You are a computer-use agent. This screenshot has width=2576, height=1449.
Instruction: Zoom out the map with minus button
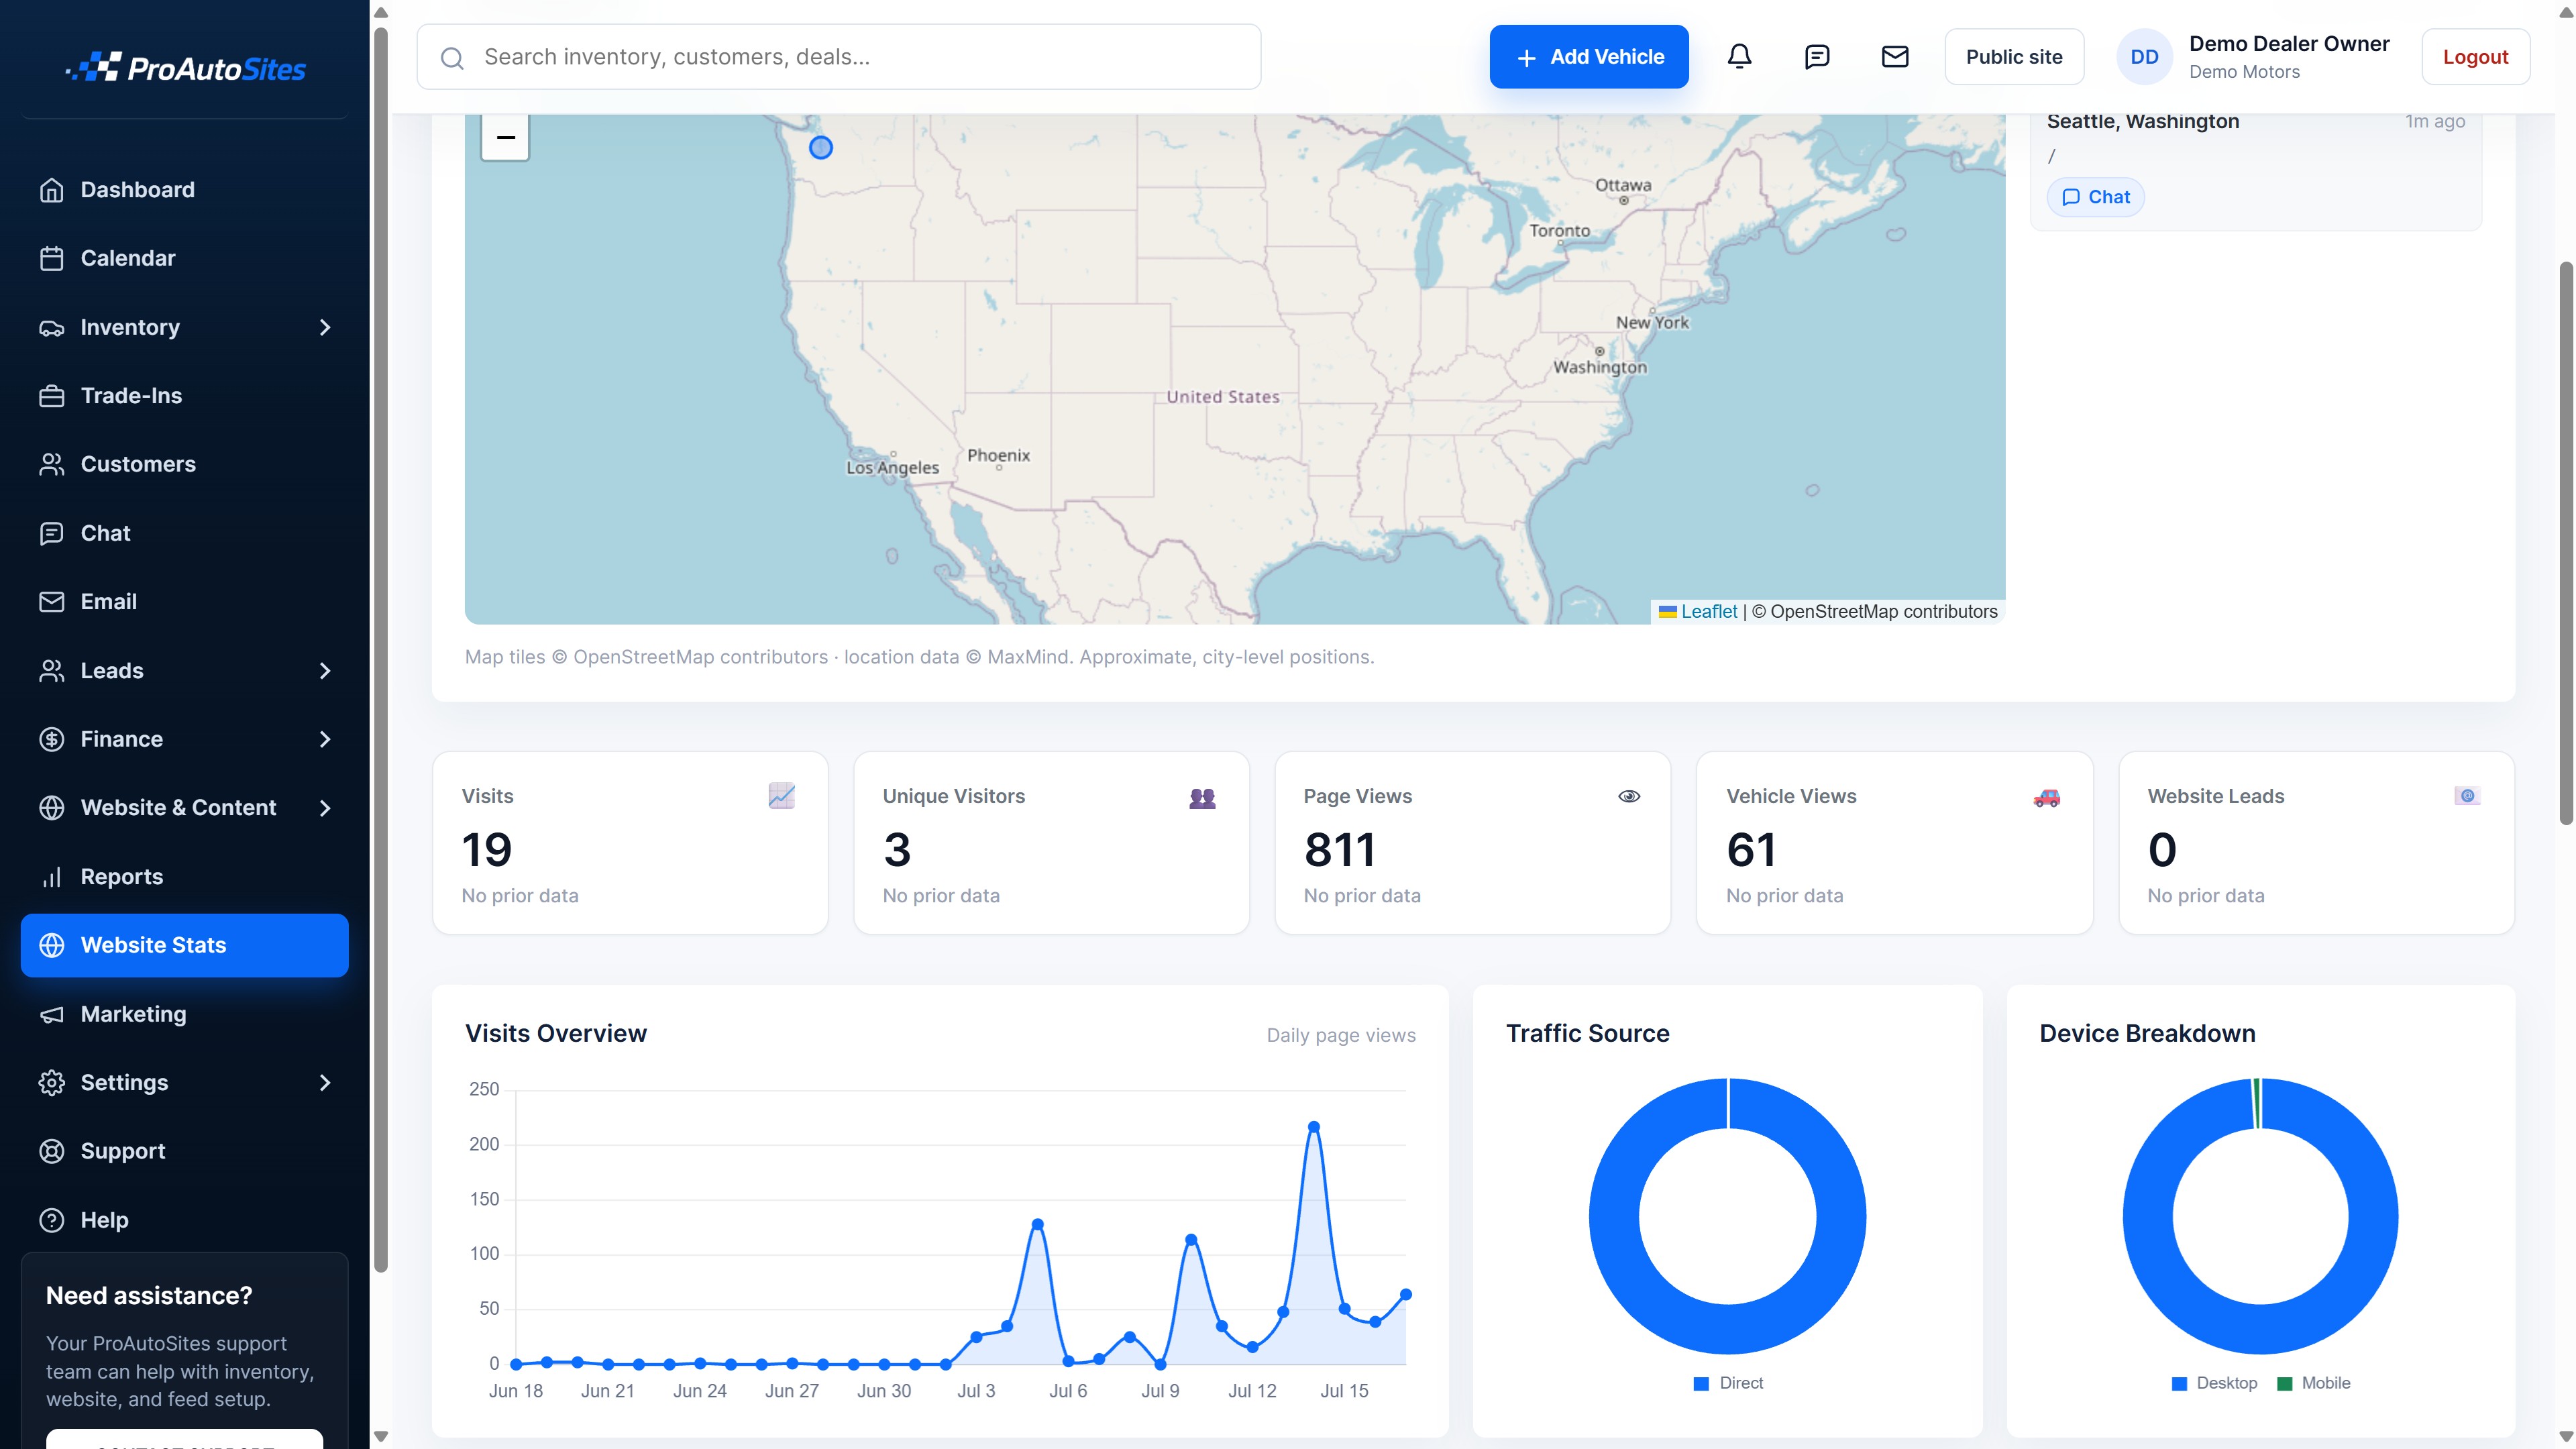(505, 137)
